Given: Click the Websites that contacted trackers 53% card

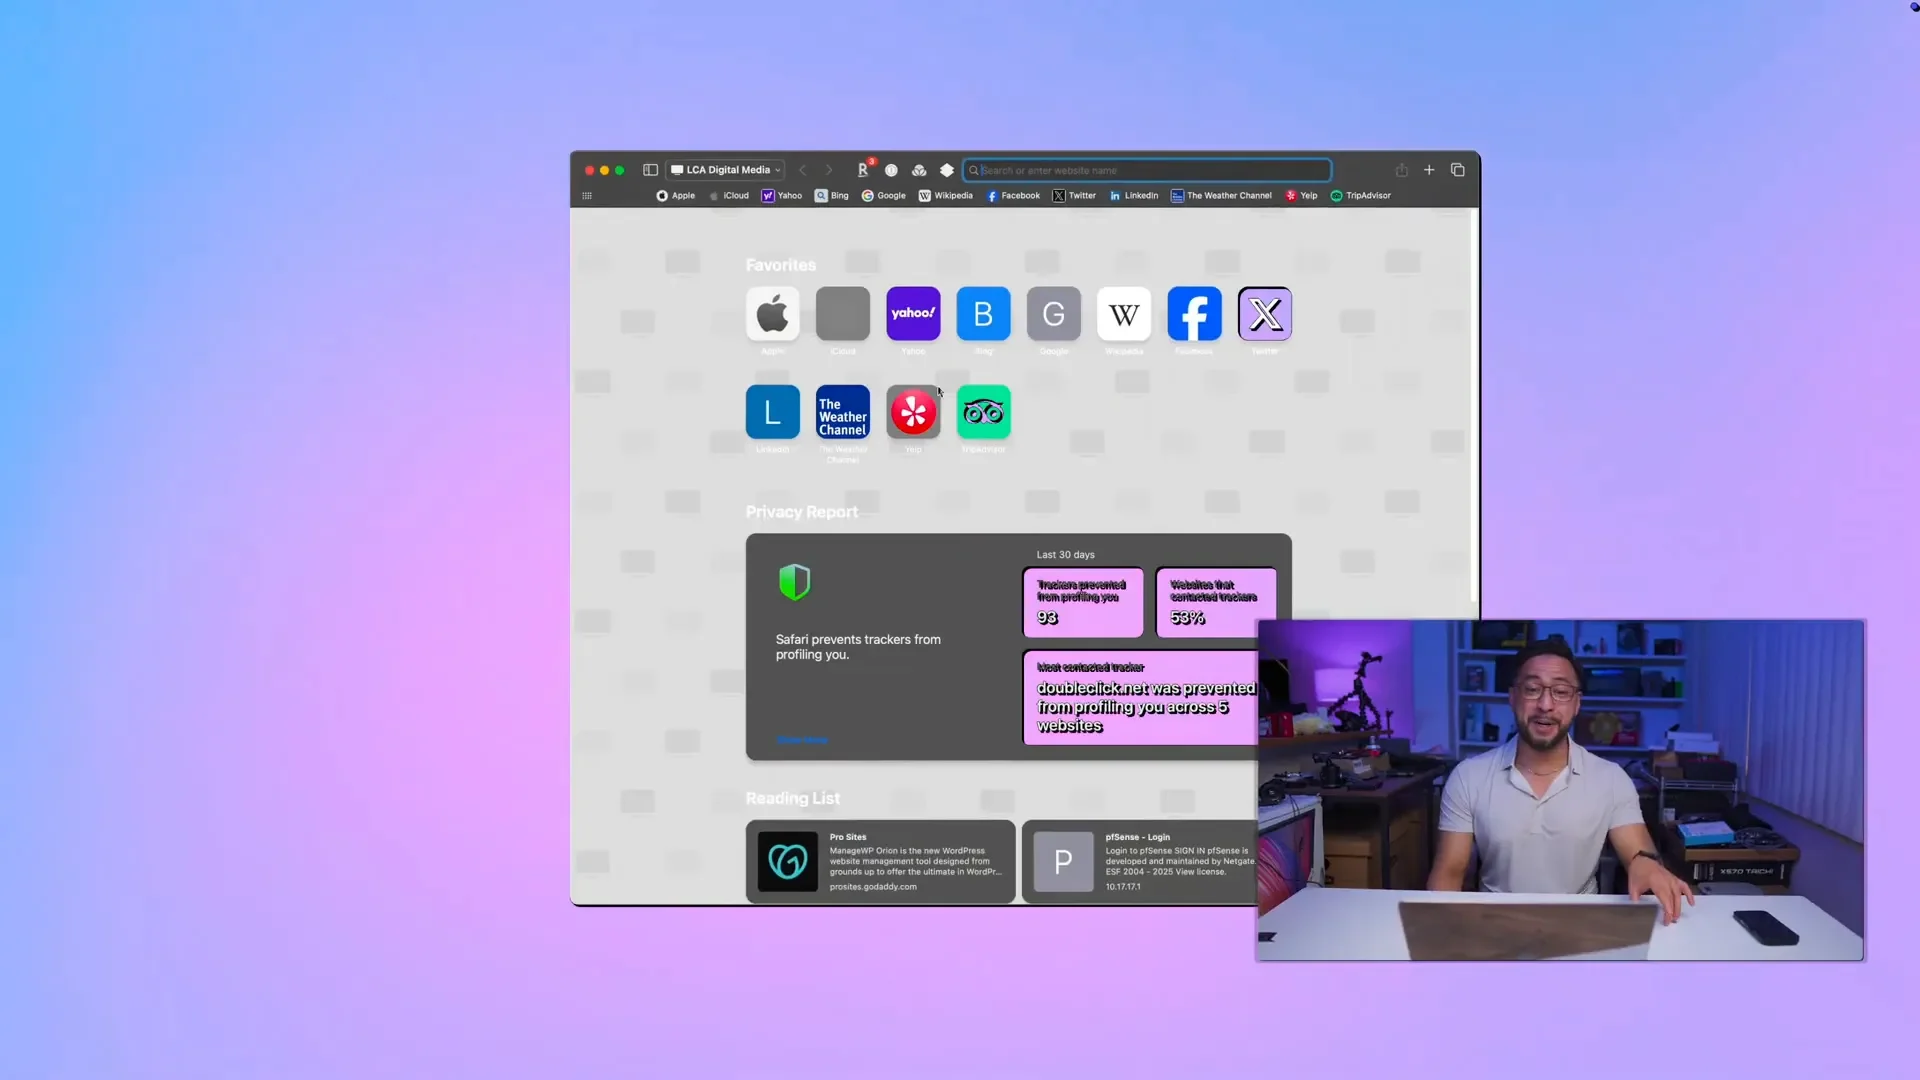Looking at the screenshot, I should click(x=1216, y=602).
